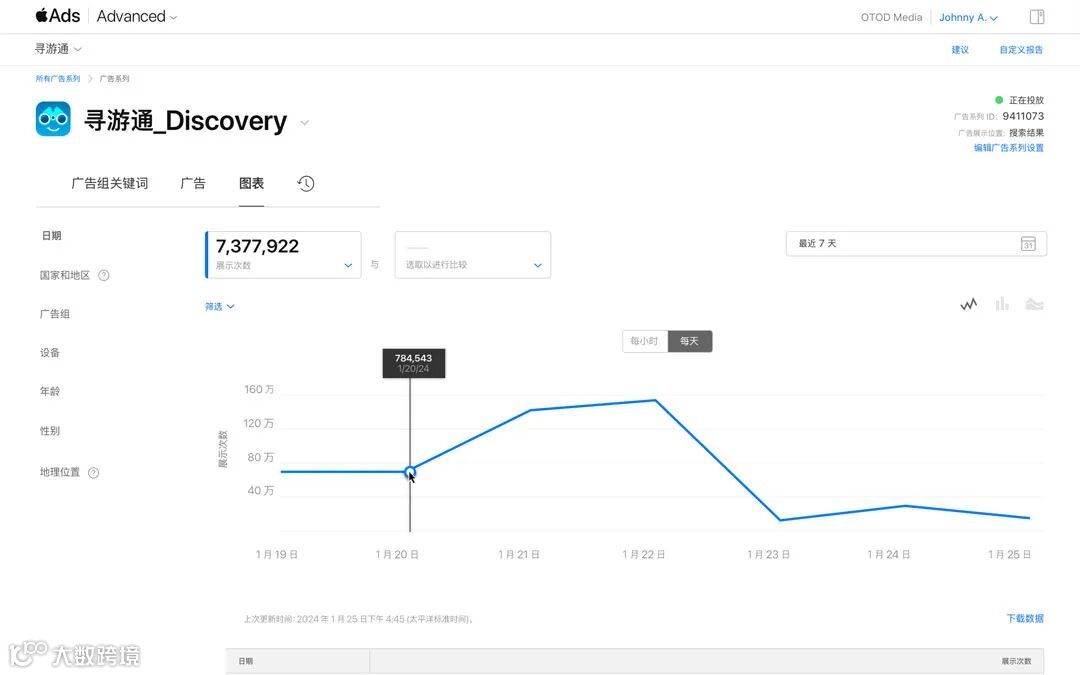Select 日期 dimension
This screenshot has height=675, width=1080.
[x=52, y=236]
